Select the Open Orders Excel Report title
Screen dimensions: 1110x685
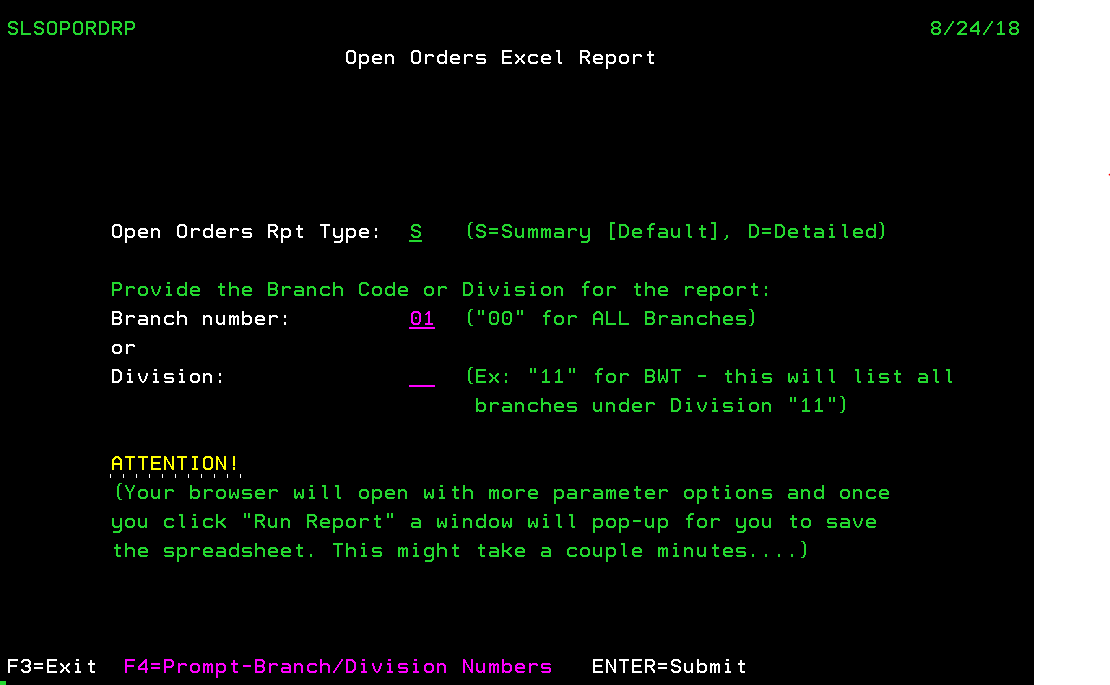point(500,58)
